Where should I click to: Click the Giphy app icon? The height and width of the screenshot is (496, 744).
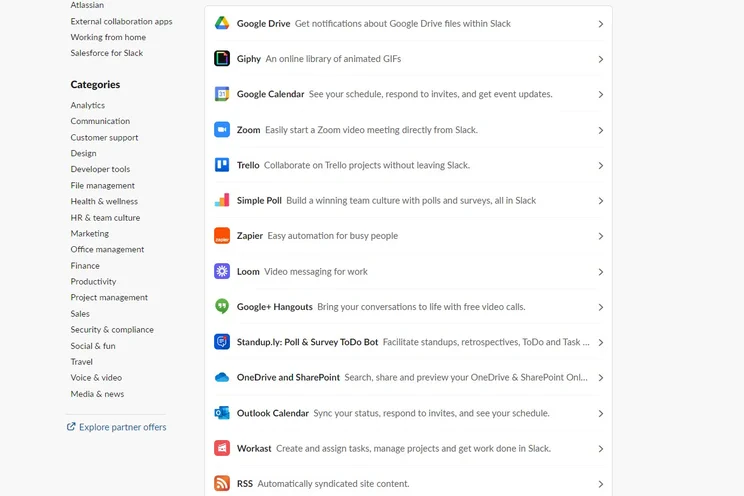pyautogui.click(x=222, y=58)
